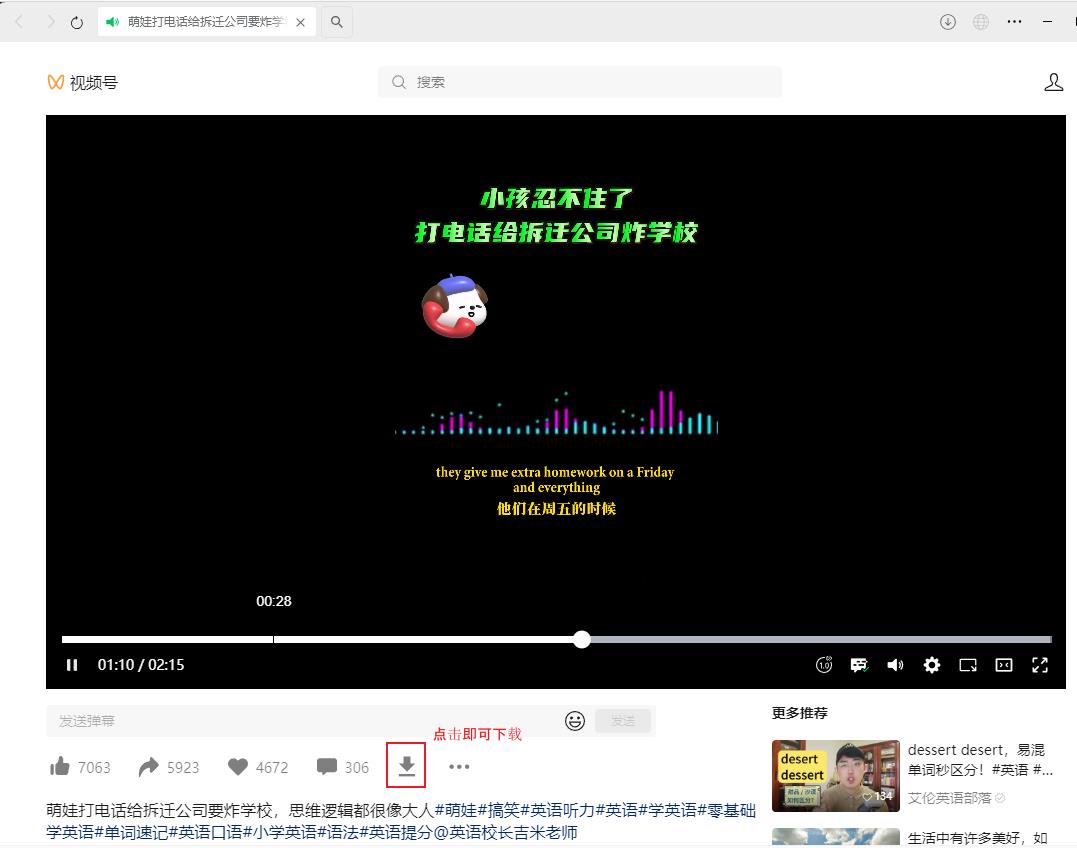Enter fullscreen mode

tap(1040, 665)
